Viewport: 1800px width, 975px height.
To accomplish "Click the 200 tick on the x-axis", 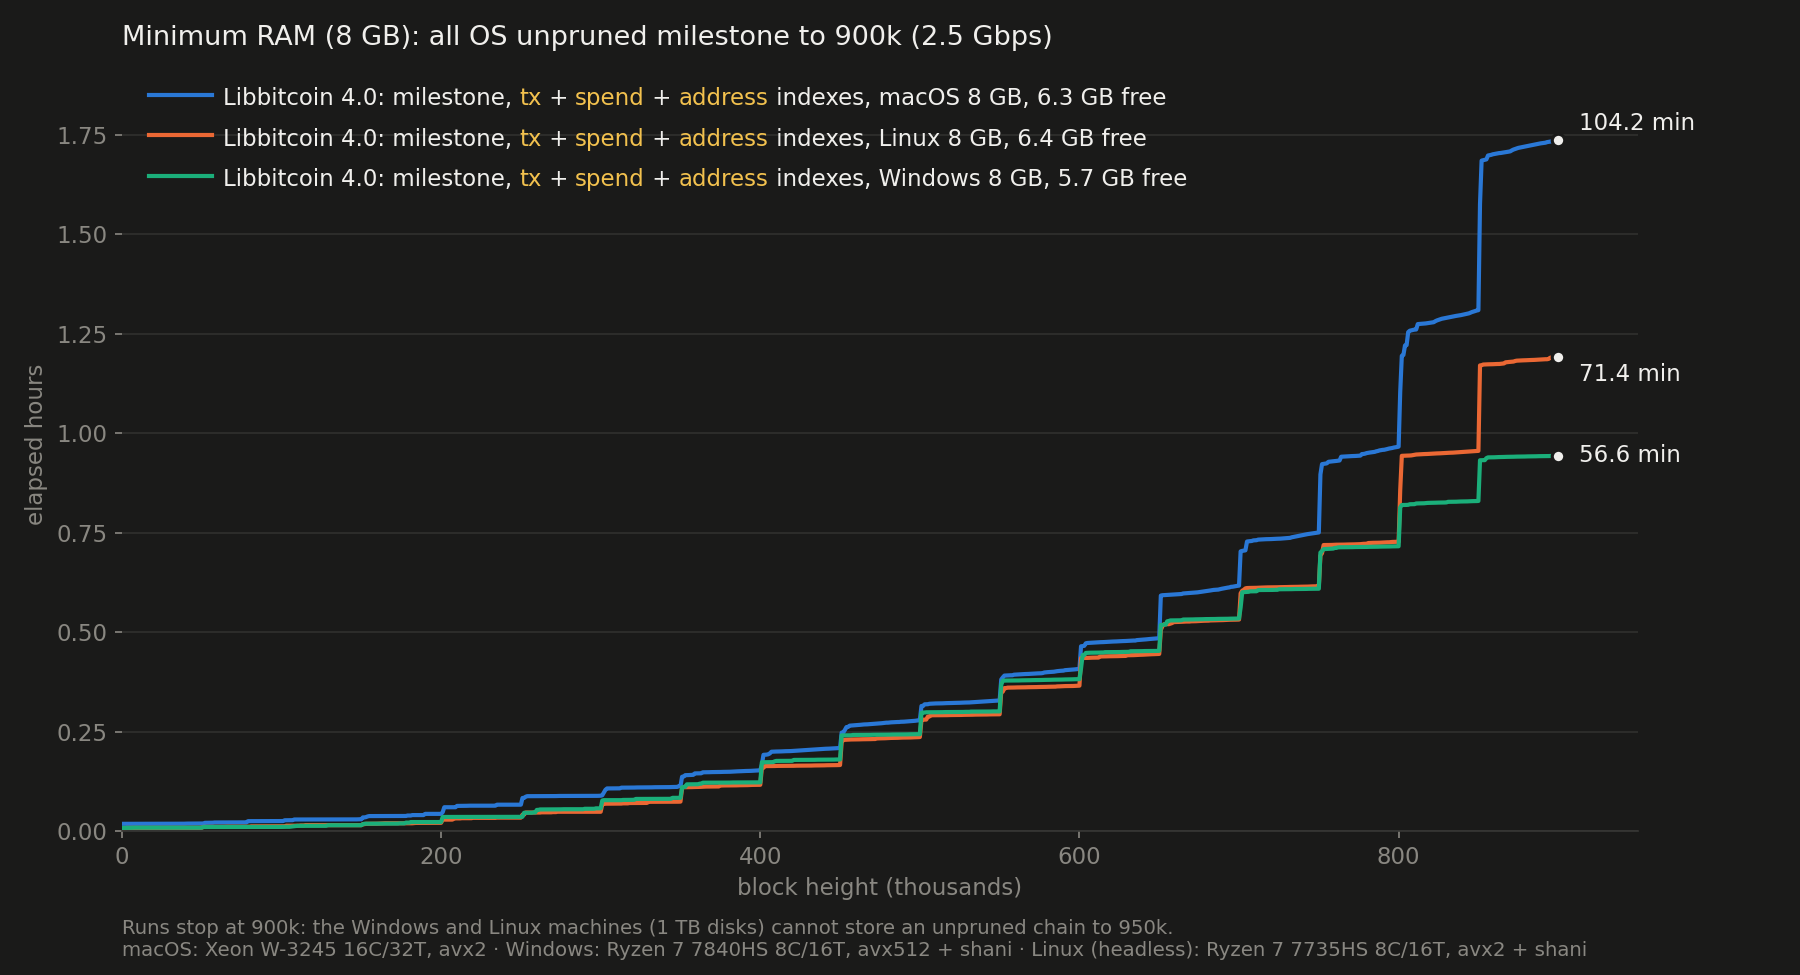I will [x=441, y=856].
